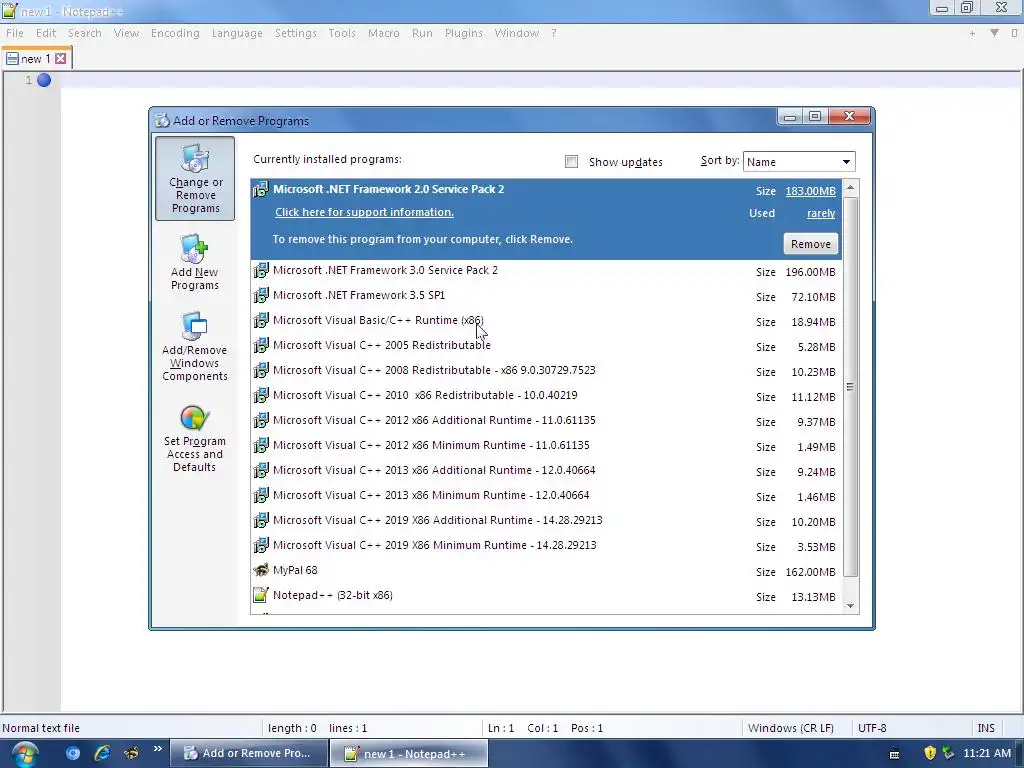
Task: Launch Internet Explorer from quick launch
Action: 102,753
